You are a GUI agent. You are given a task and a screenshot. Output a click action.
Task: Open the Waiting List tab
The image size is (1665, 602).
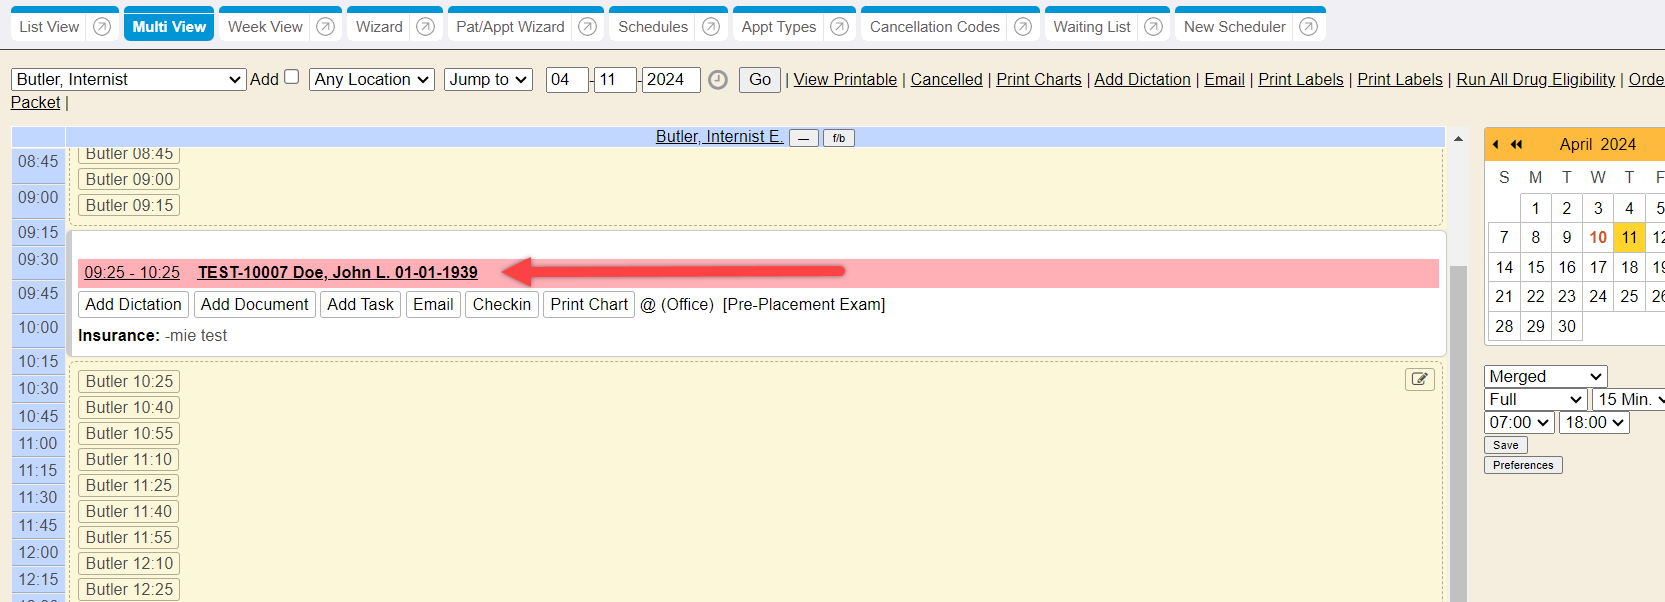1091,27
